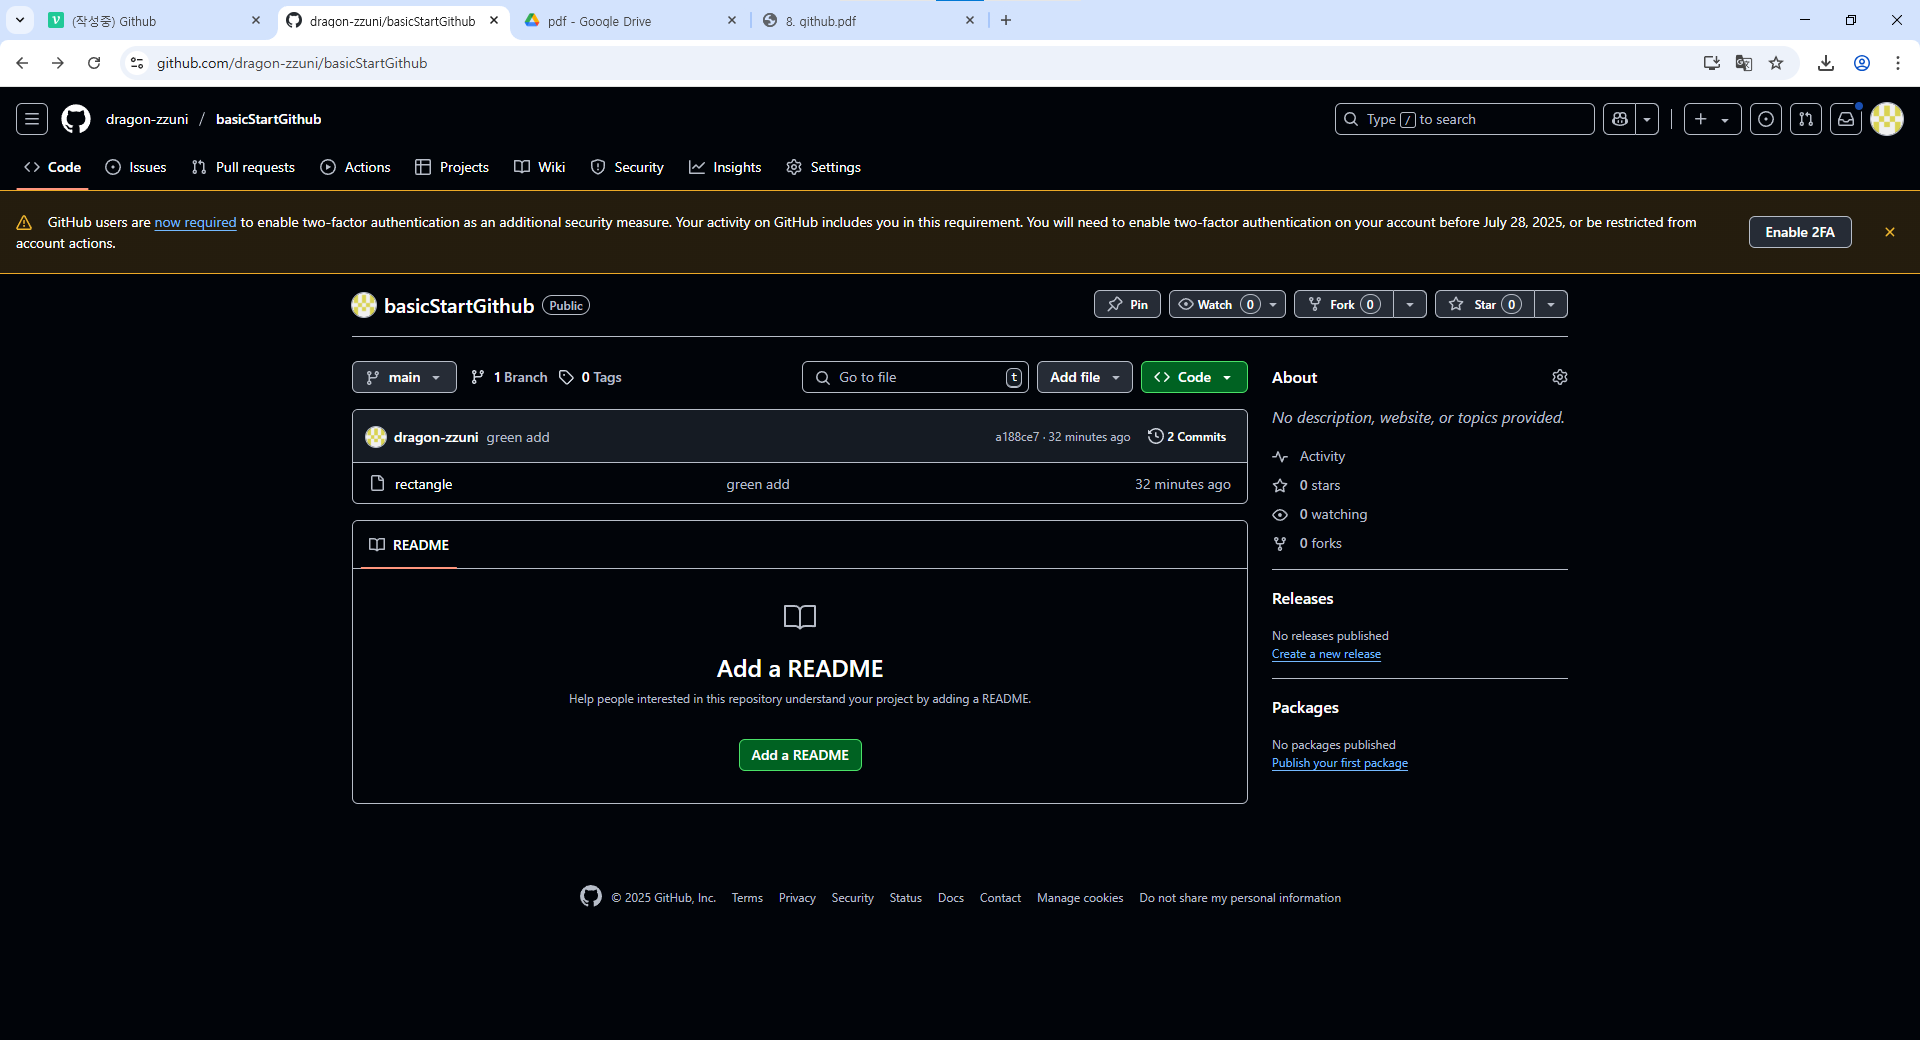Click the Enable 2FA button
The image size is (1920, 1040).
point(1800,232)
